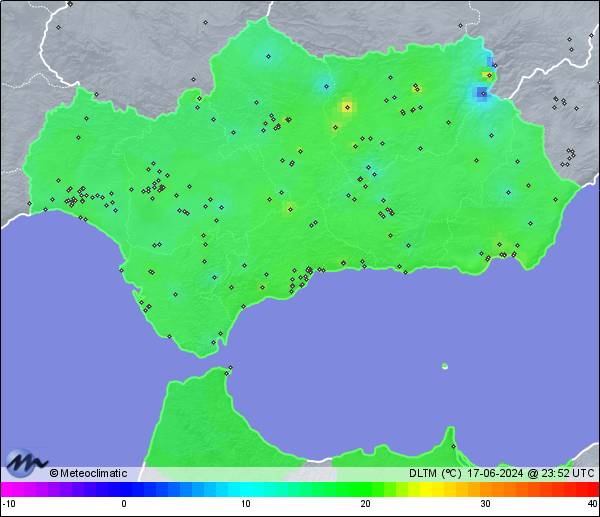Select the station marker on the dark blue cold spot

pyautogui.click(x=482, y=93)
